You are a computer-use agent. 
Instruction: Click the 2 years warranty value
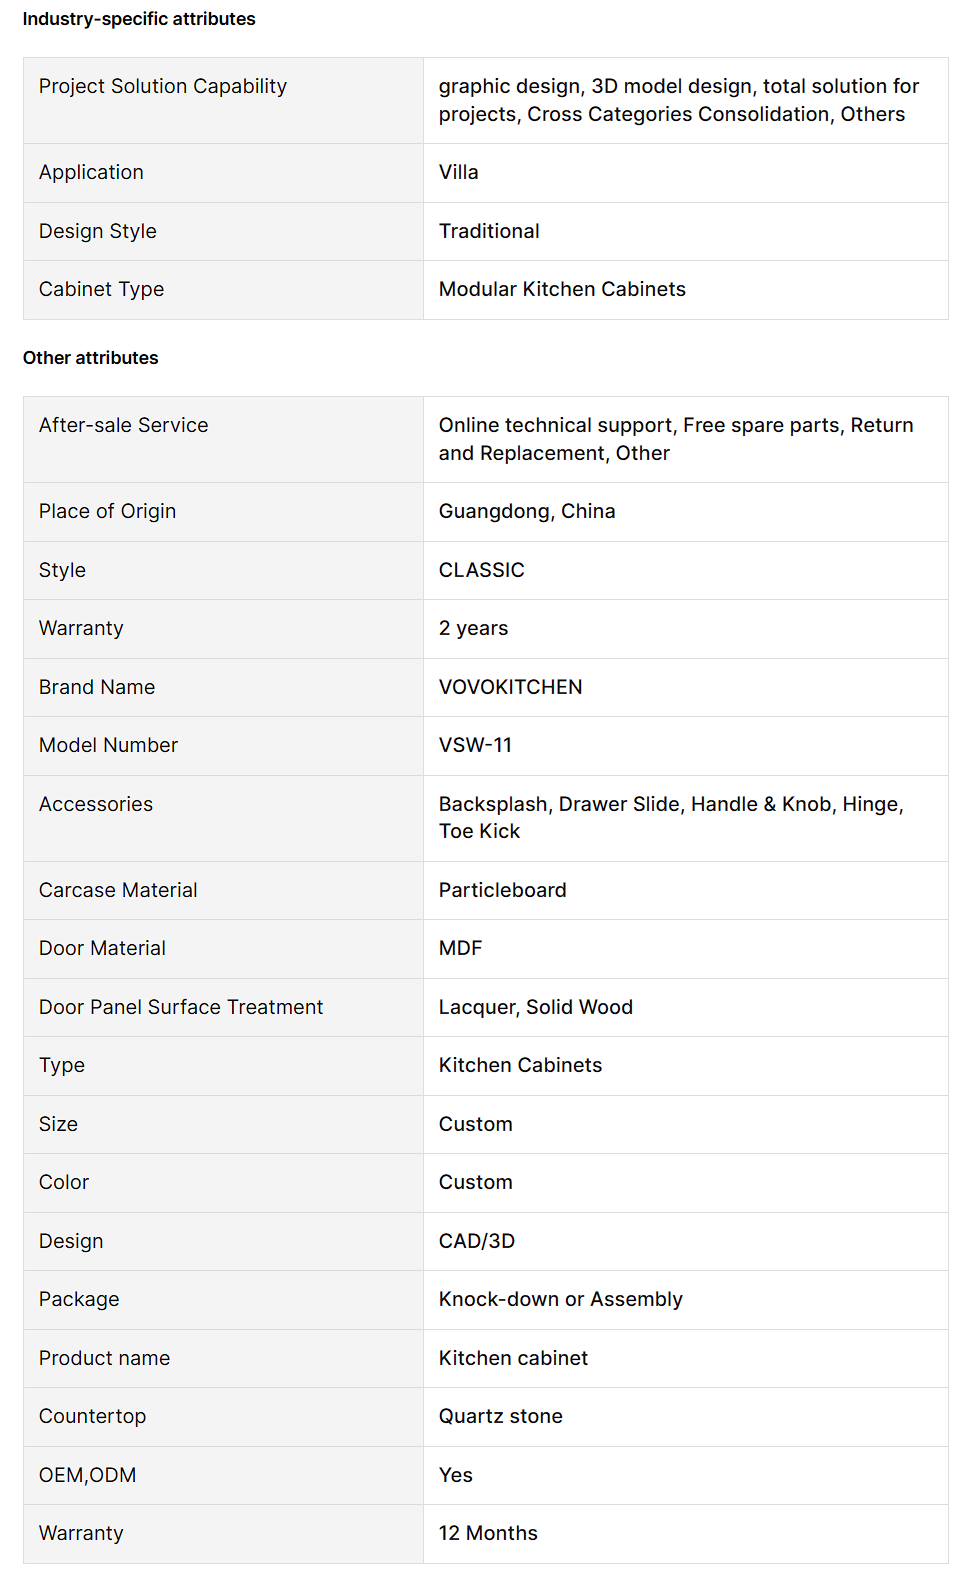(x=474, y=629)
